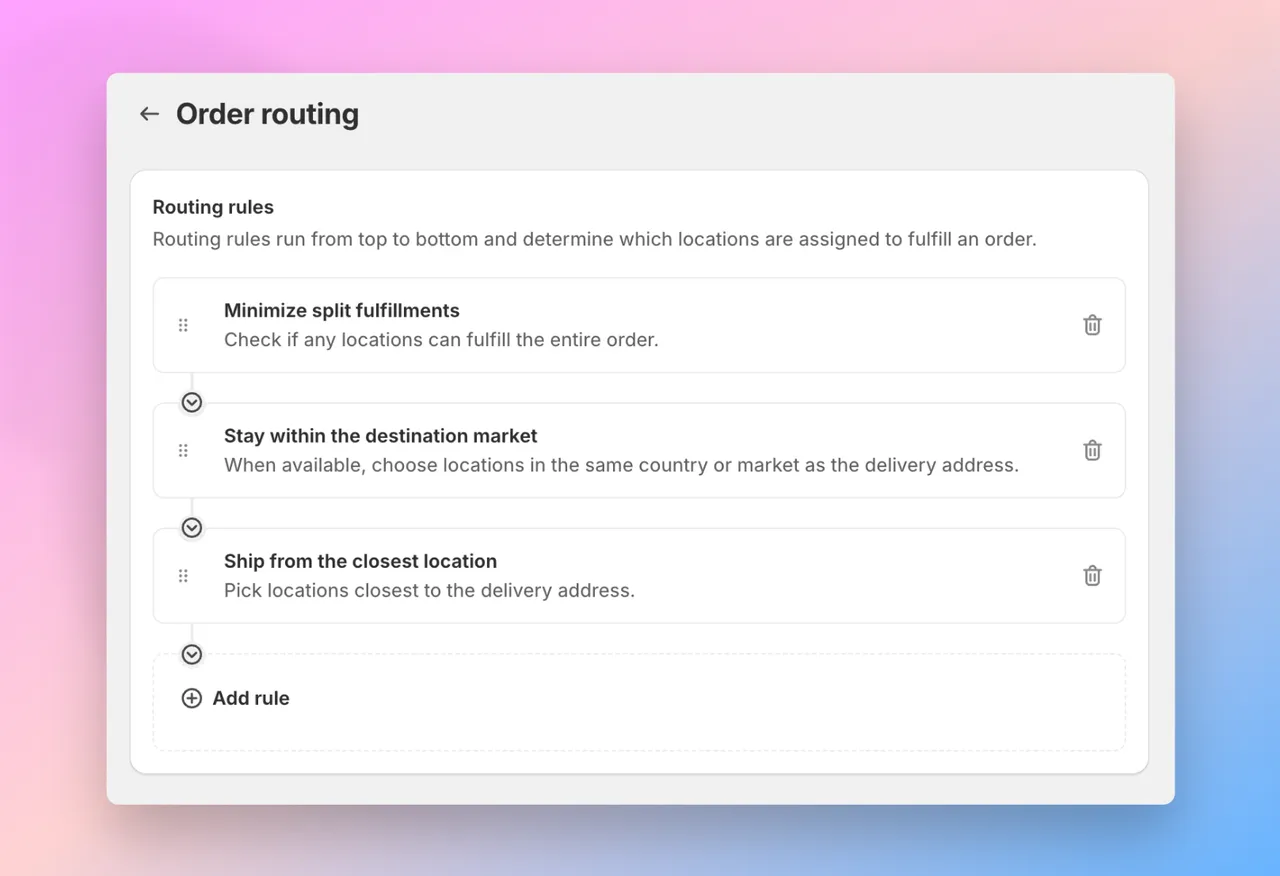The height and width of the screenshot is (876, 1280).
Task: Click the back arrow next to Order routing
Action: [148, 113]
